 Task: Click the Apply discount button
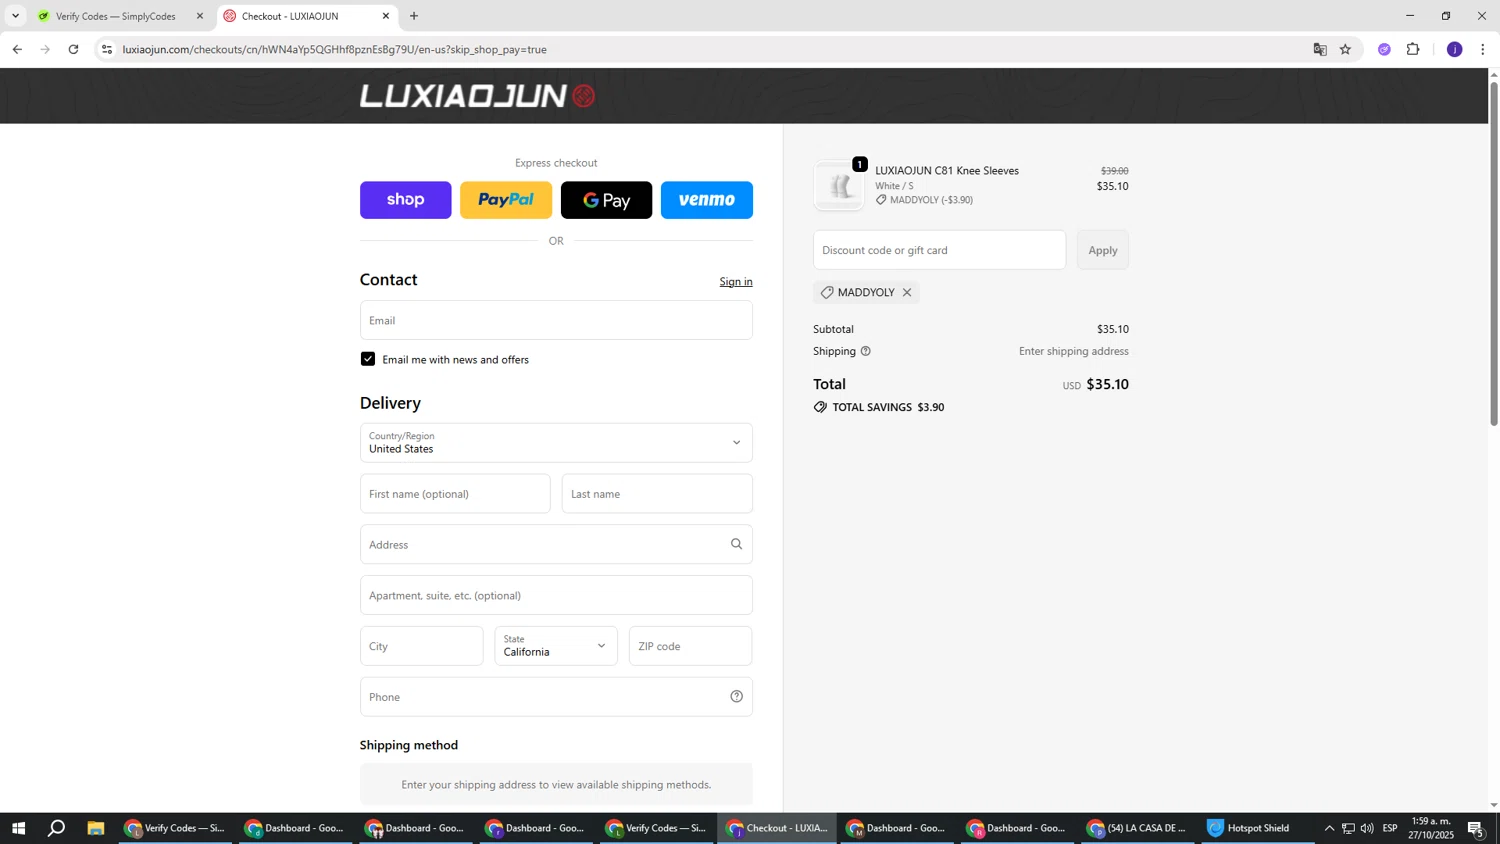click(1103, 250)
